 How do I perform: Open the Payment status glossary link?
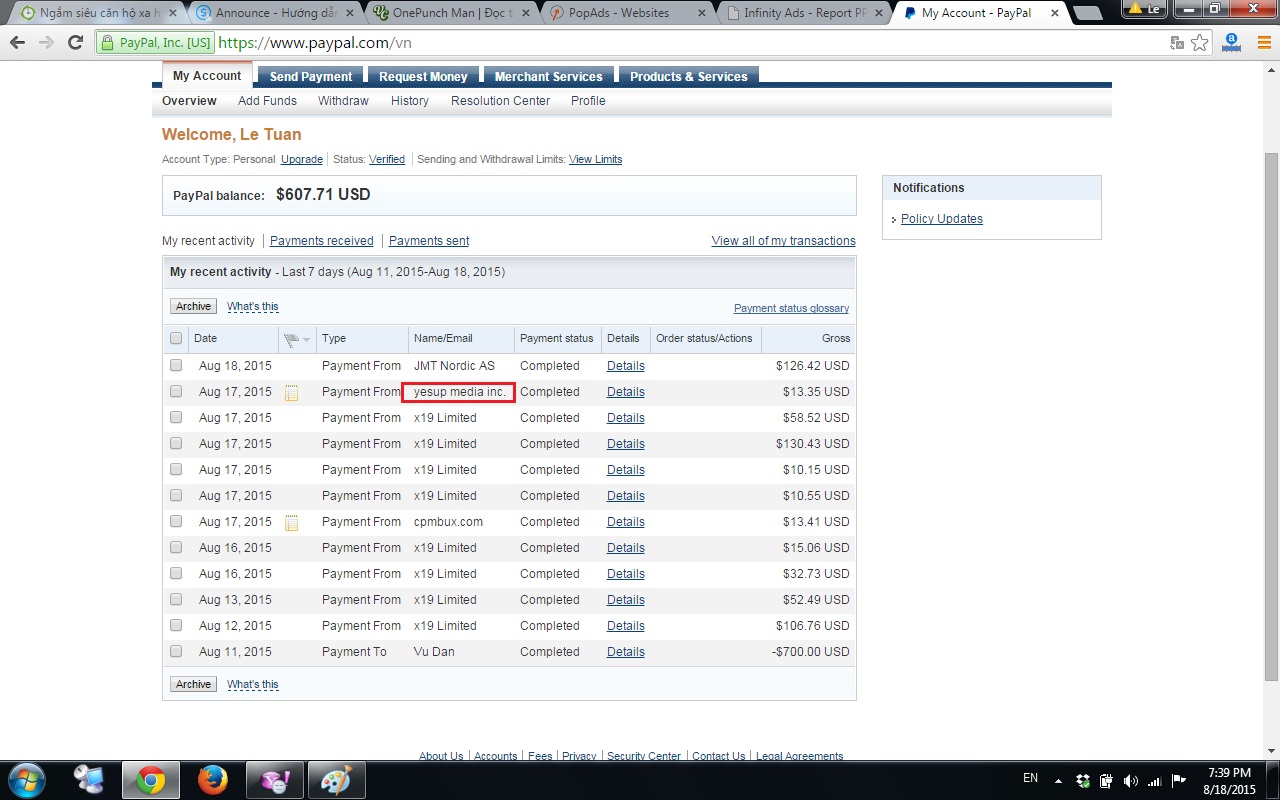tap(791, 308)
